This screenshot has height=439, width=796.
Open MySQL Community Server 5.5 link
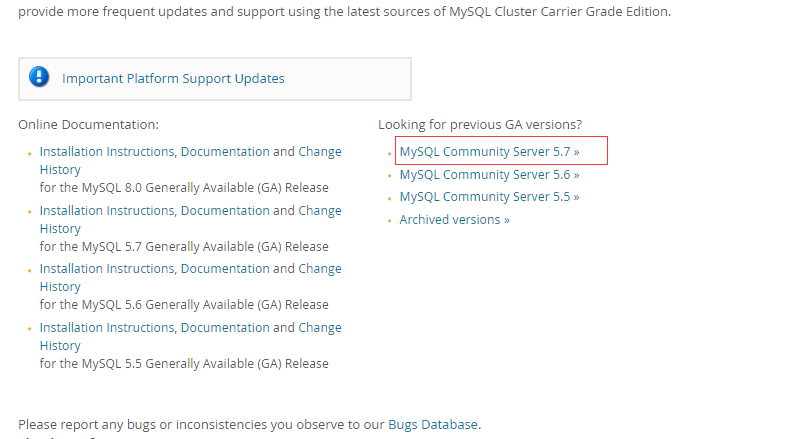pos(489,197)
